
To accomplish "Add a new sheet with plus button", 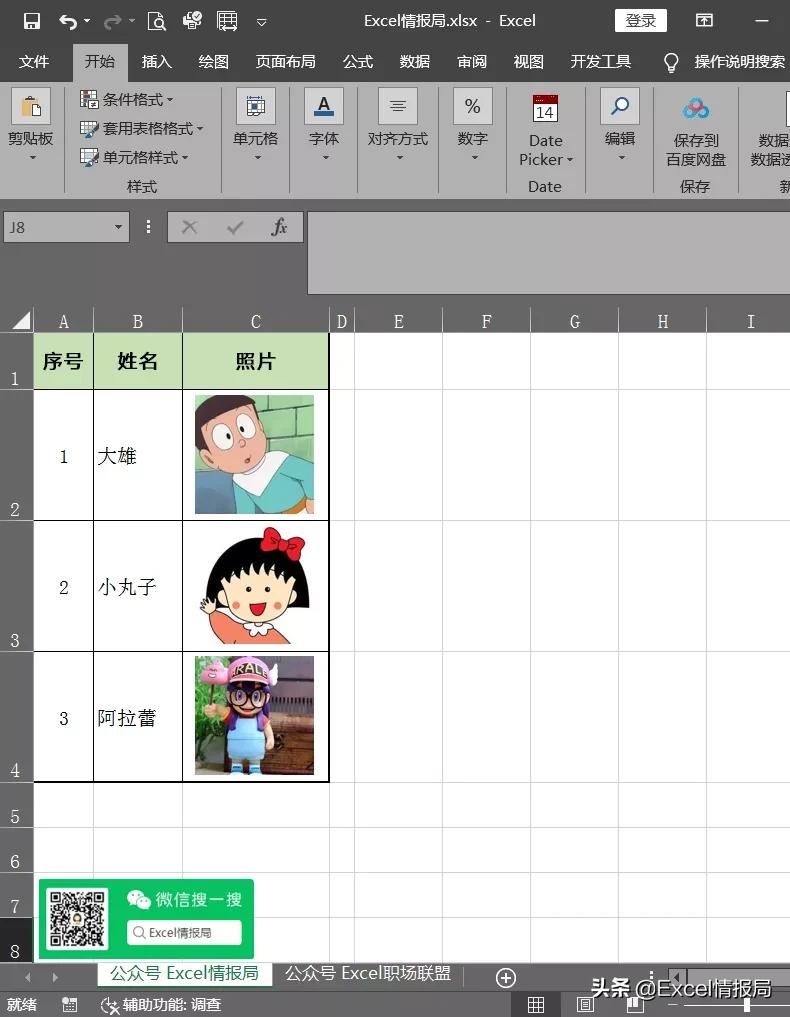I will coord(506,977).
